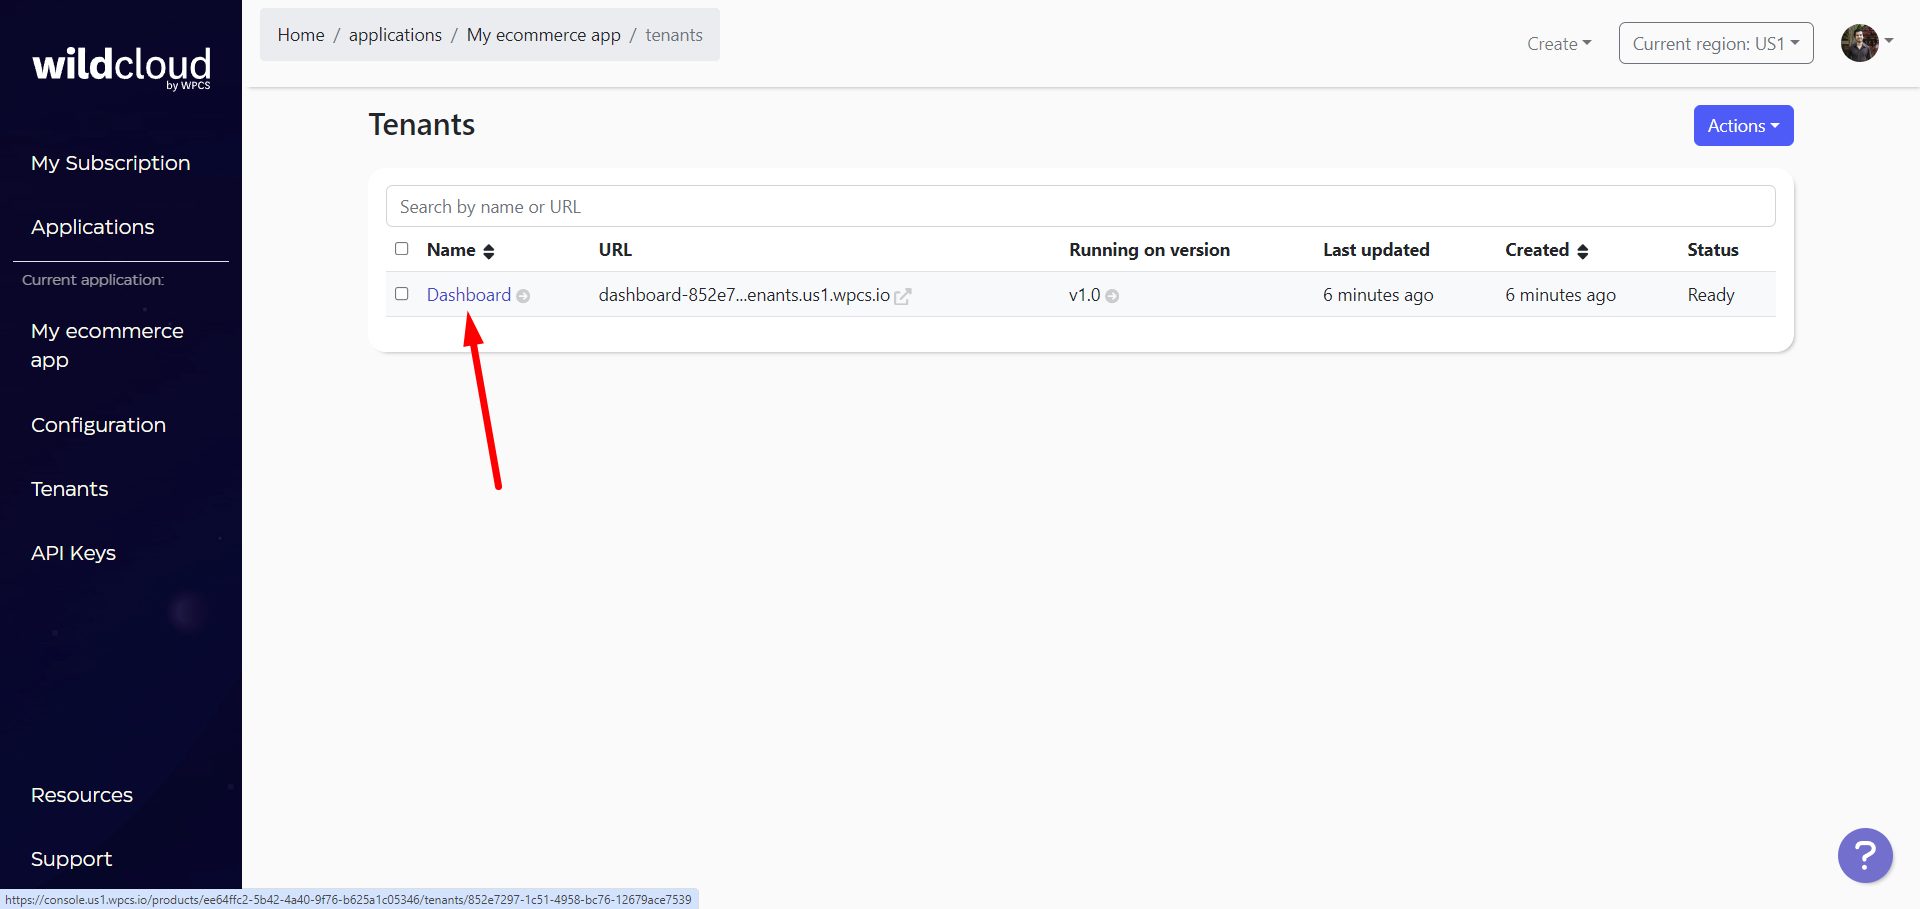1920x909 pixels.
Task: Open Support in sidebar
Action: coord(71,859)
